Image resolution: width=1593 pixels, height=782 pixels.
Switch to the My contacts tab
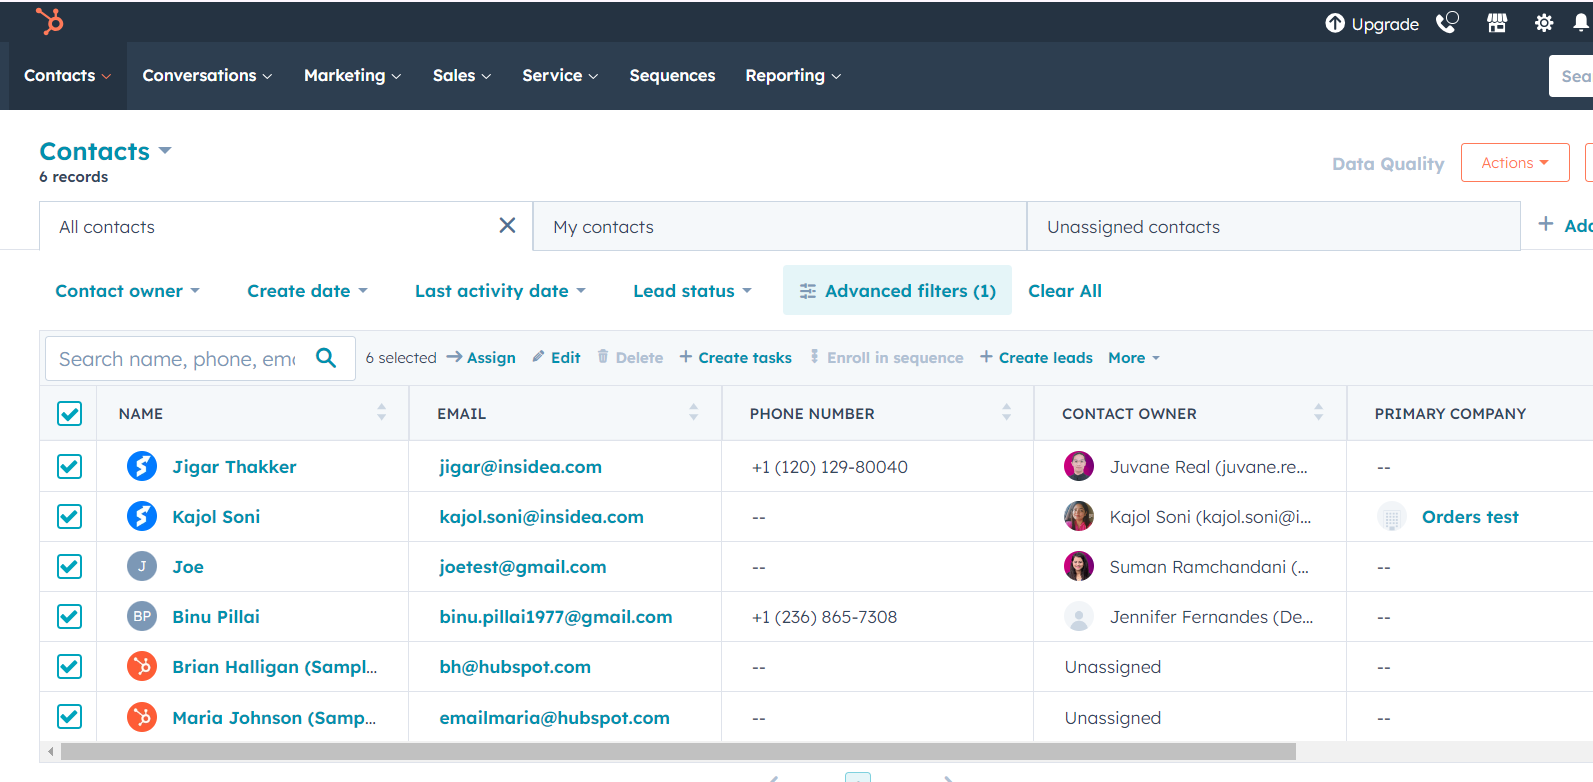click(780, 227)
